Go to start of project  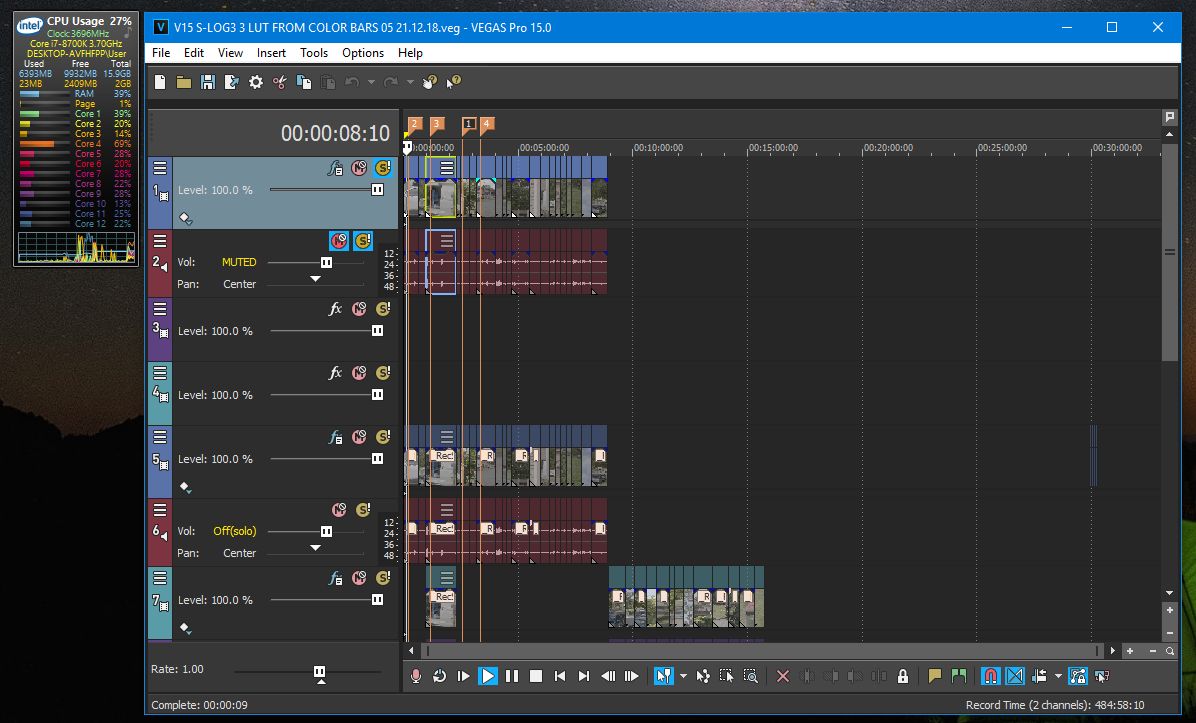pyautogui.click(x=560, y=676)
